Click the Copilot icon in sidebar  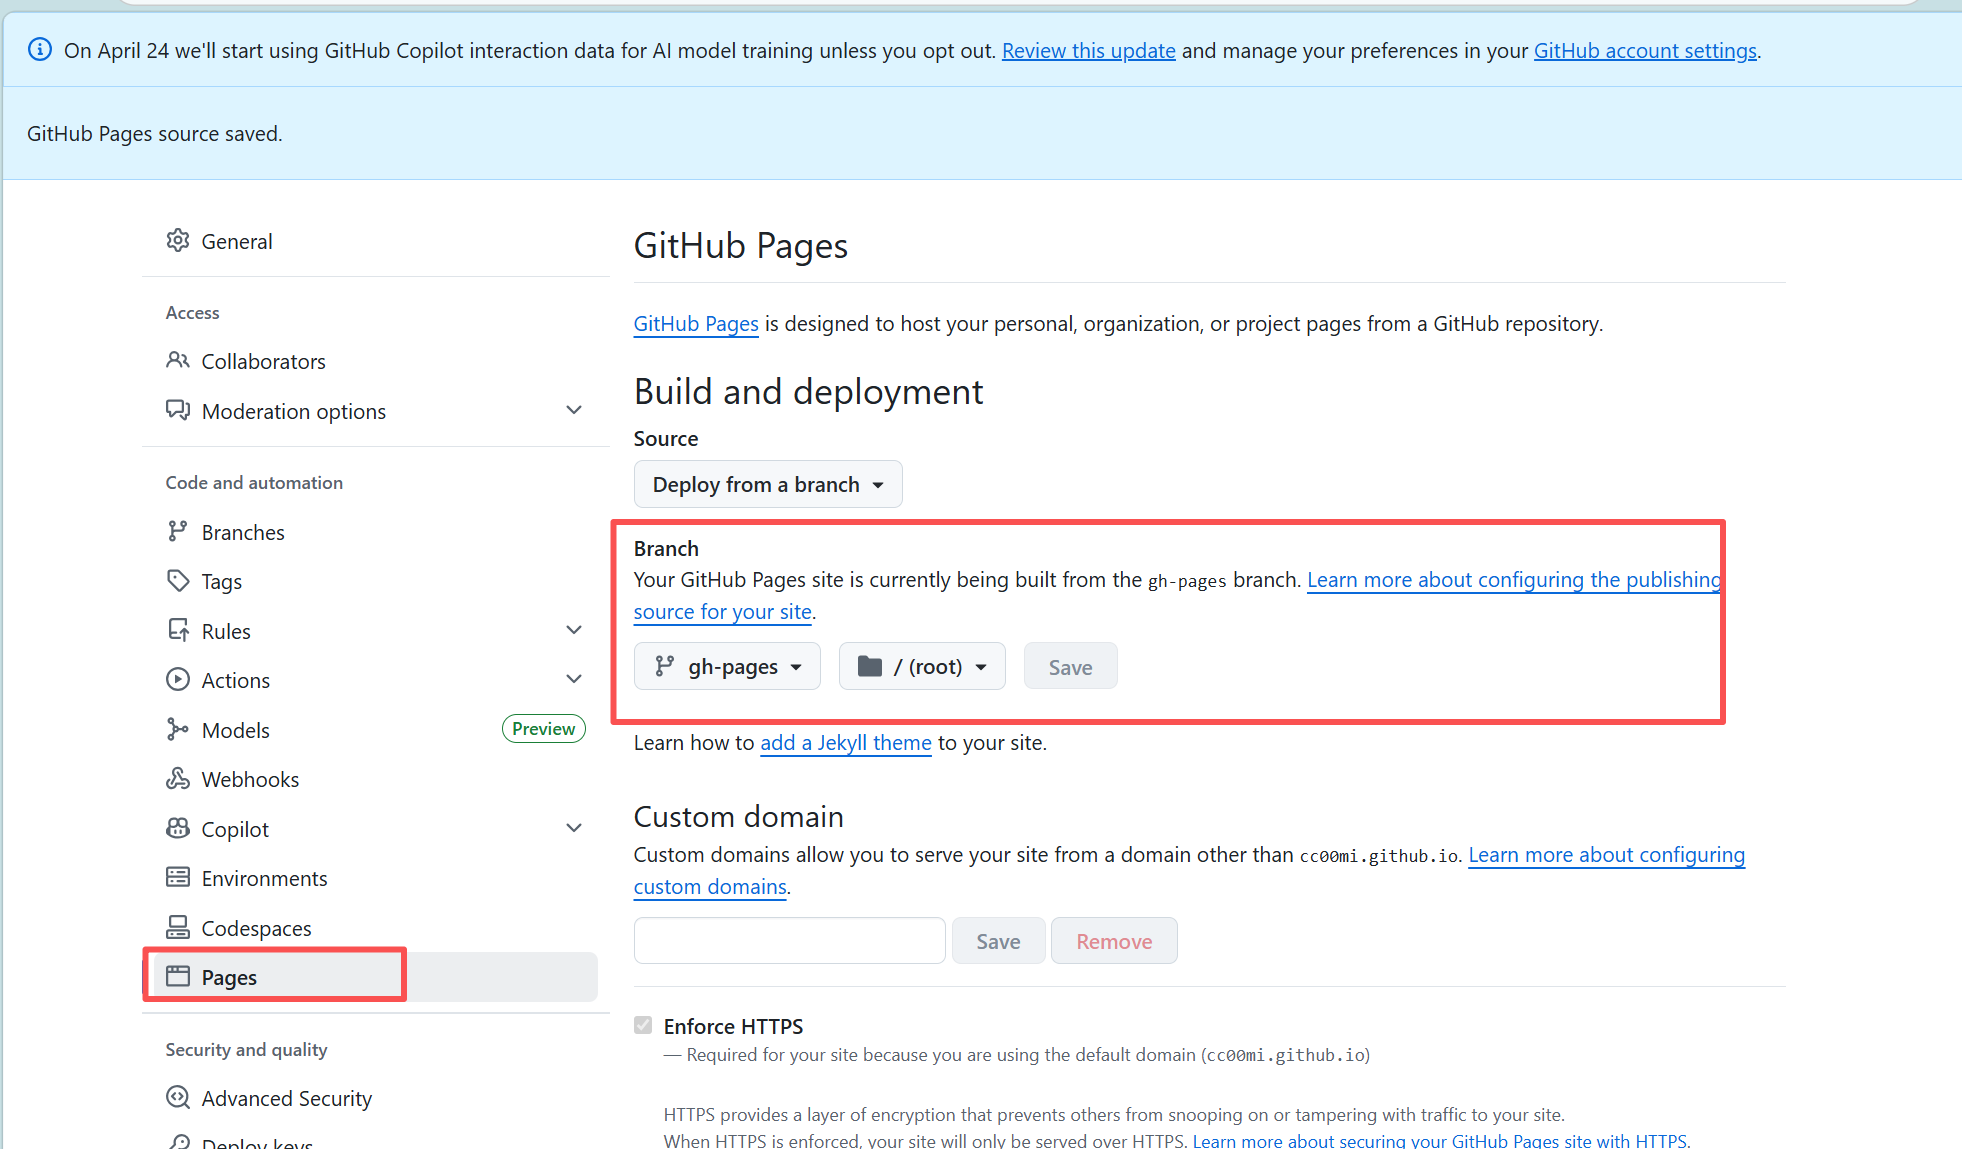pos(178,828)
